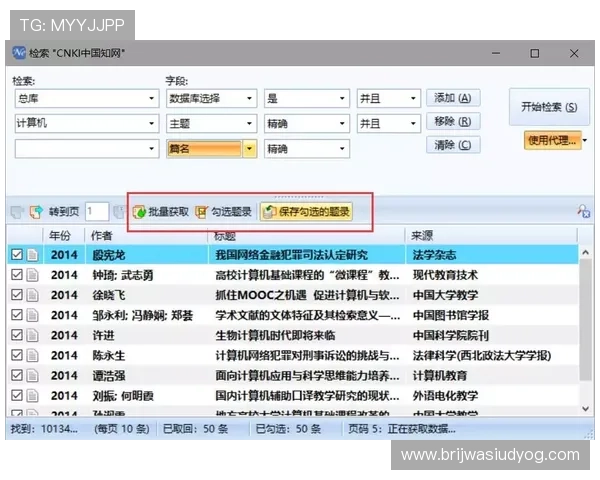
Task: Click the batch fetch 批量获取 toolbar icon
Action: [139, 212]
